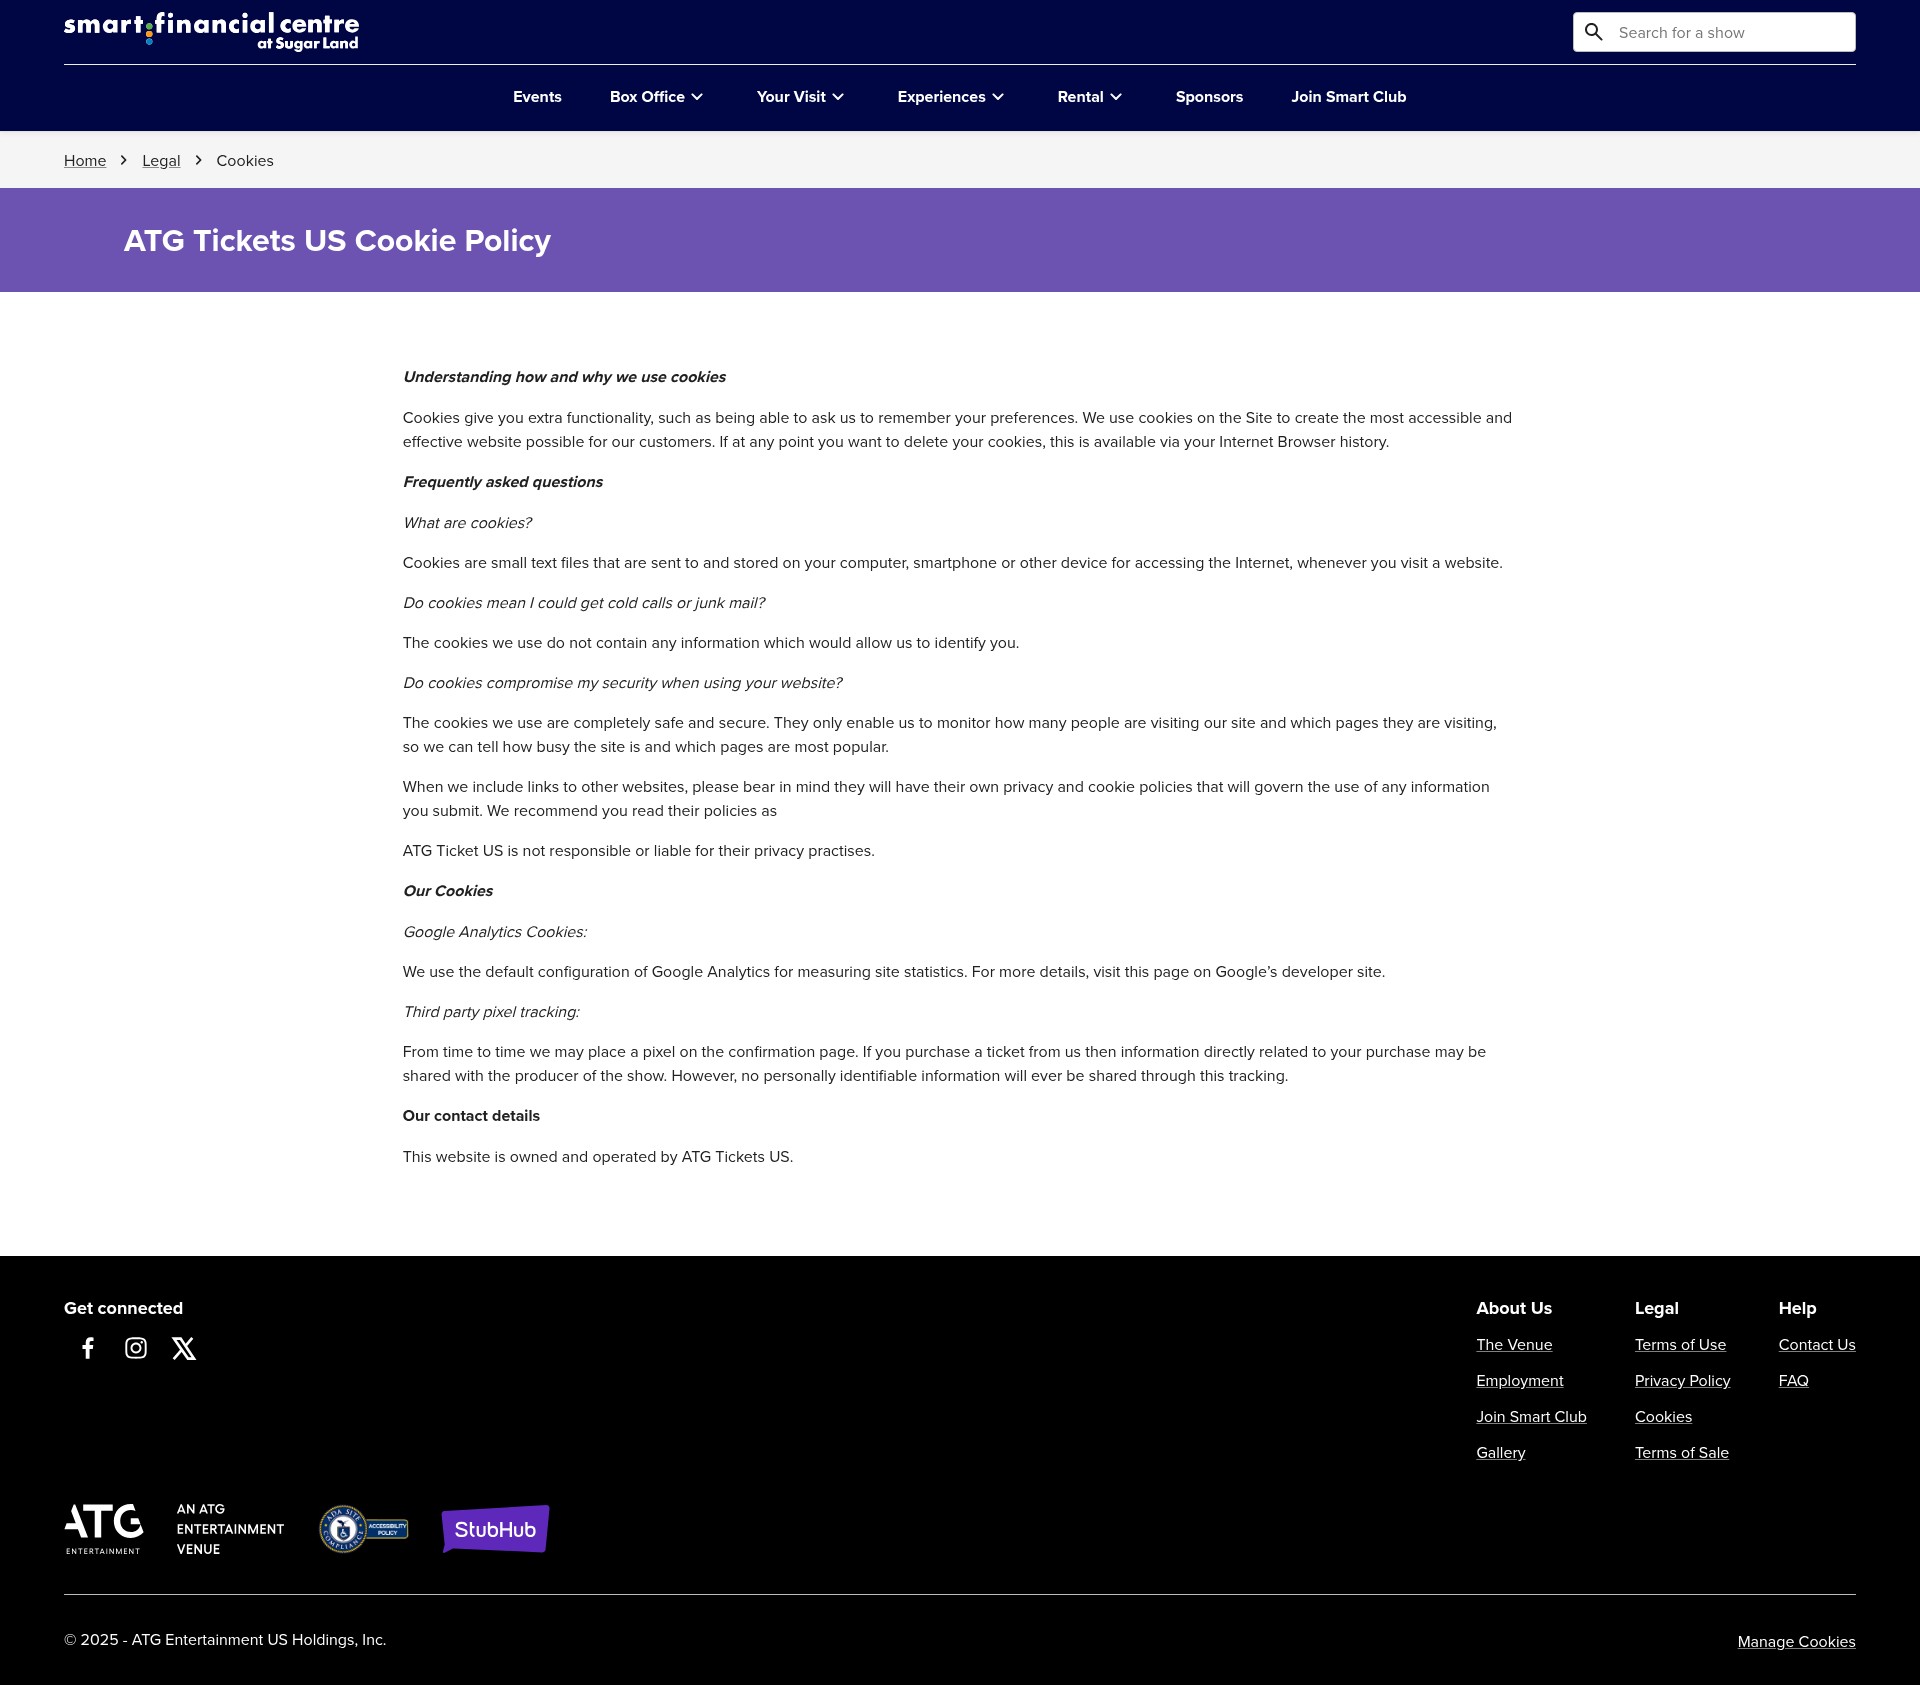Viewport: 1920px width, 1685px height.
Task: Open The Venue footer link
Action: tap(1514, 1345)
